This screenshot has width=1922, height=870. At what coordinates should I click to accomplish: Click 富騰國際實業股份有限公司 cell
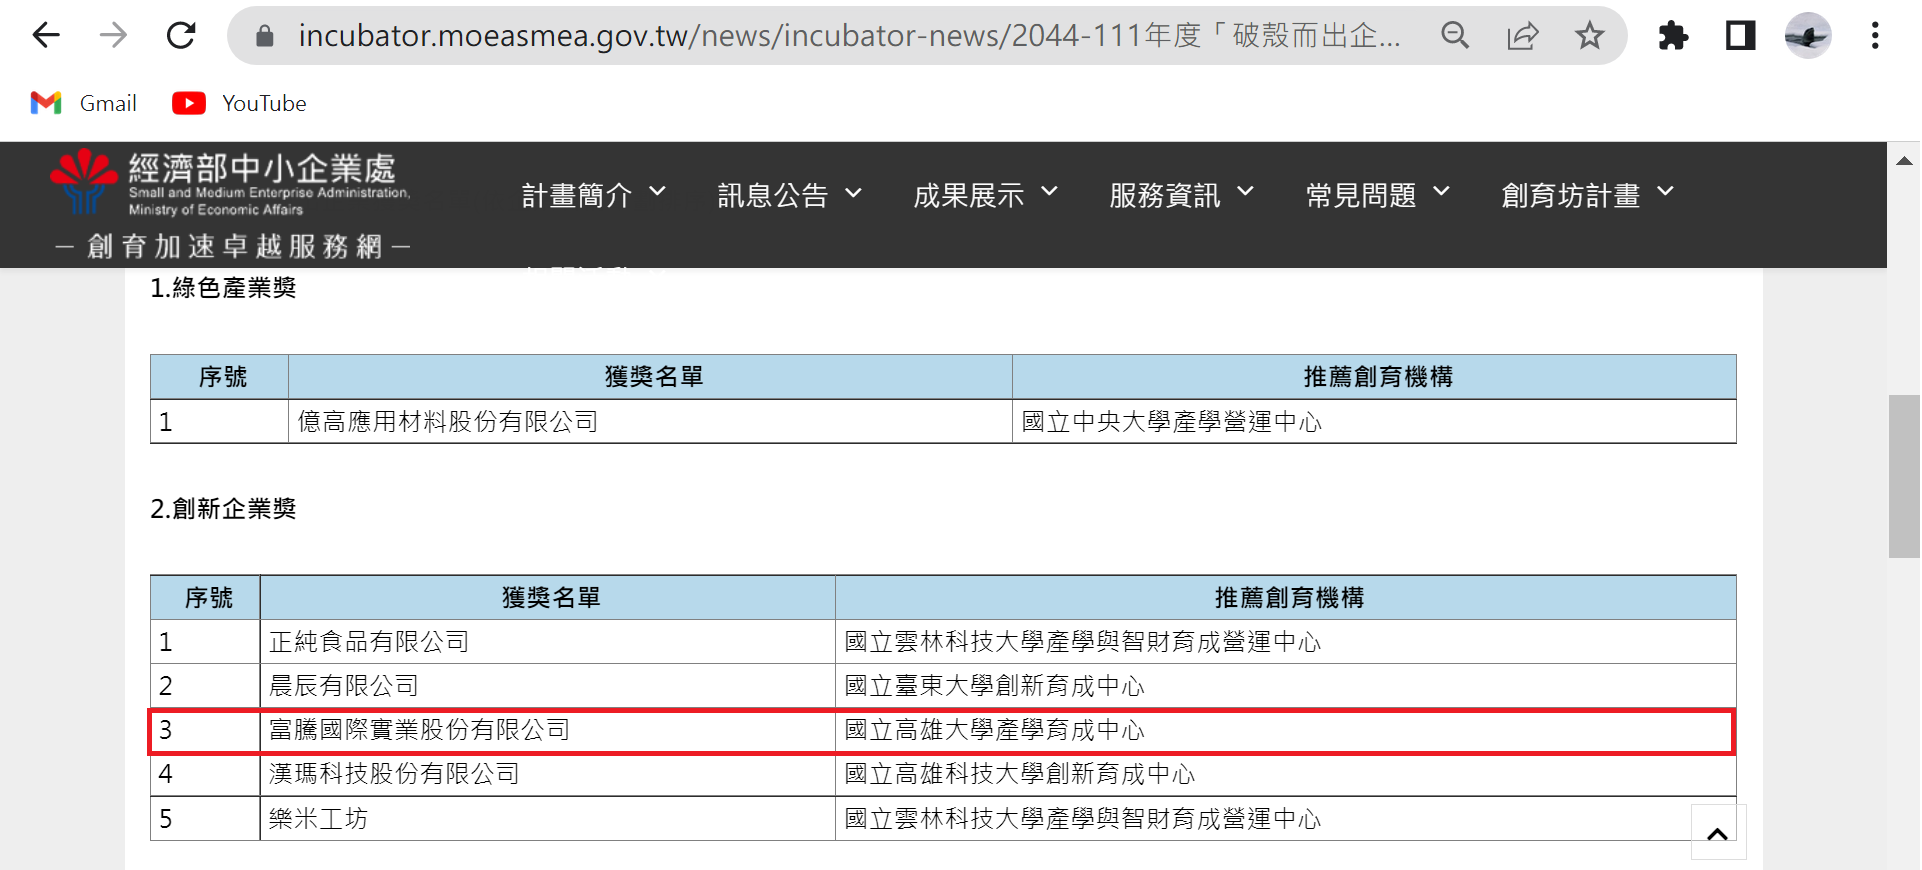(x=547, y=730)
